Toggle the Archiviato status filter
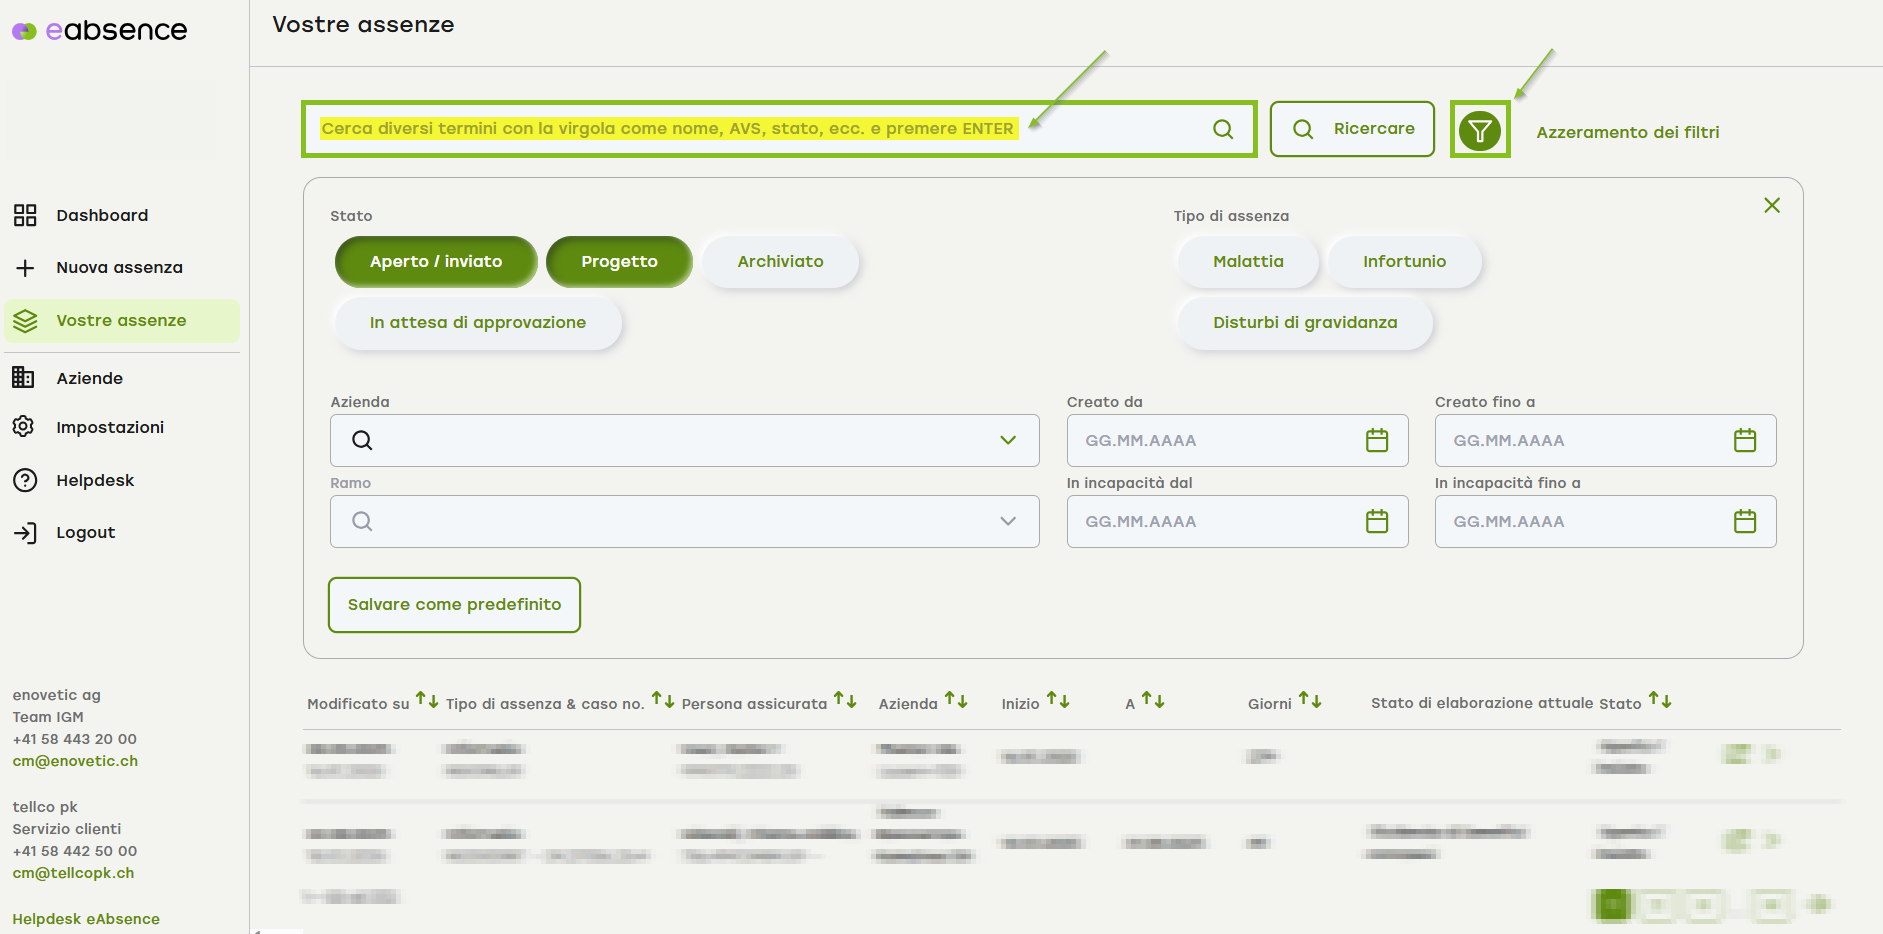 click(780, 262)
